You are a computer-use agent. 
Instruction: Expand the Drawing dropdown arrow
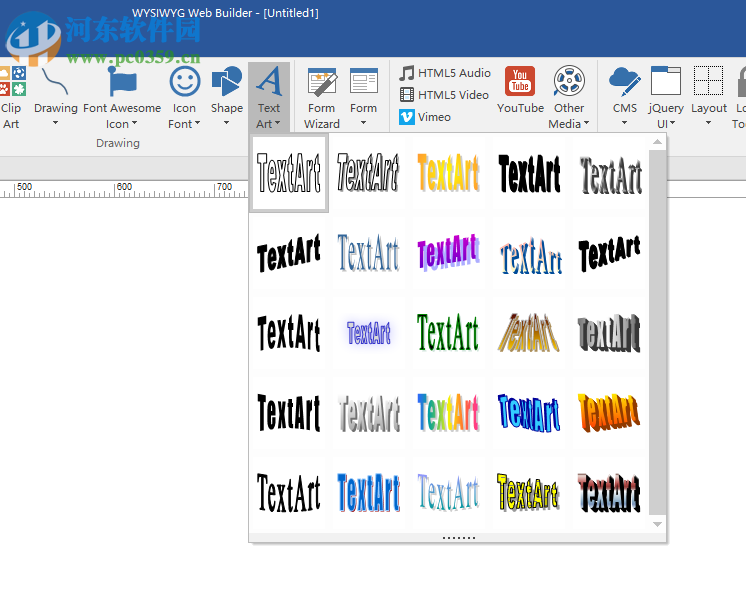(x=56, y=123)
